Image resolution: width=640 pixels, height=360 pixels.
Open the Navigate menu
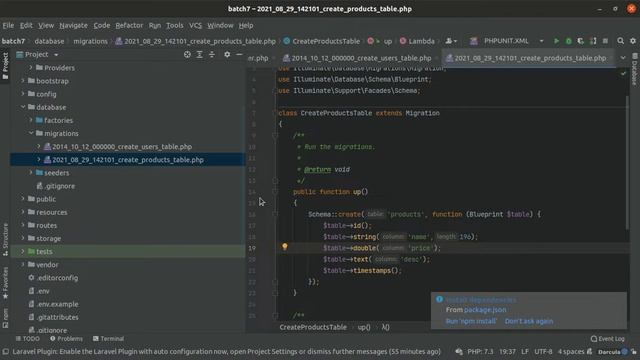click(73, 25)
